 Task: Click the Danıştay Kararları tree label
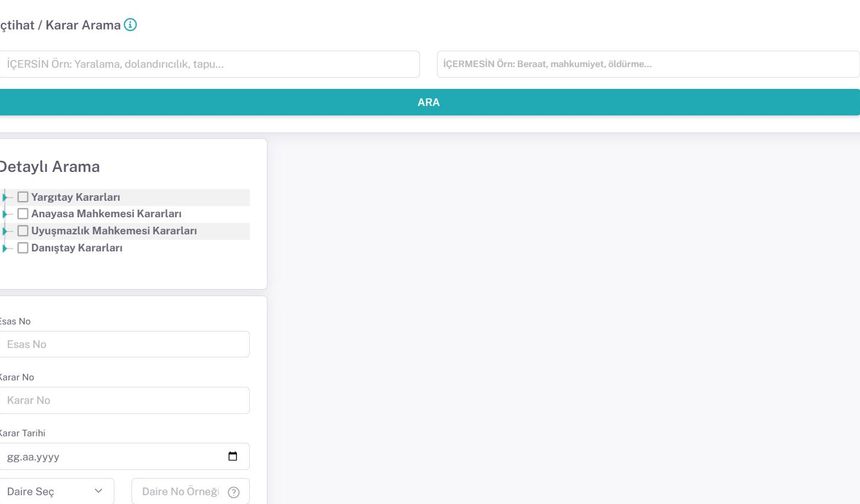point(77,248)
